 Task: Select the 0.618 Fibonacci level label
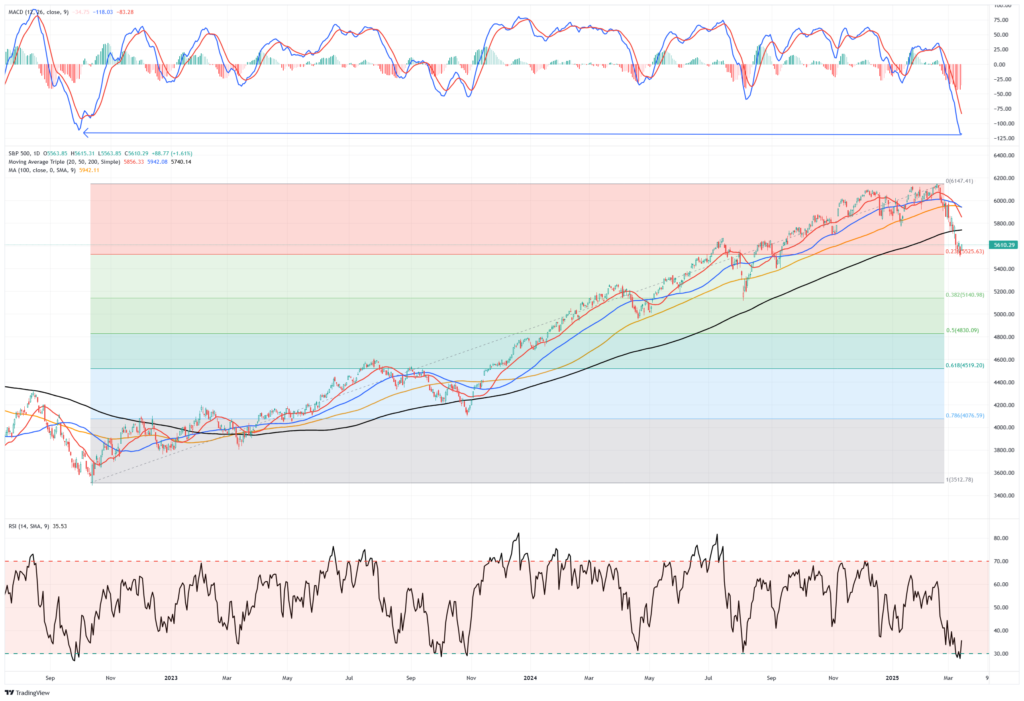pyautogui.click(x=965, y=366)
